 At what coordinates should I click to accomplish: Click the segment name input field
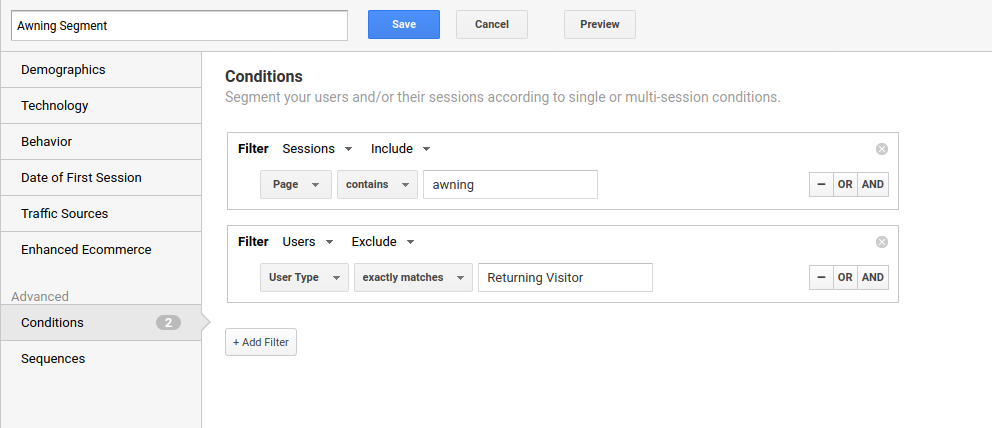[x=180, y=26]
